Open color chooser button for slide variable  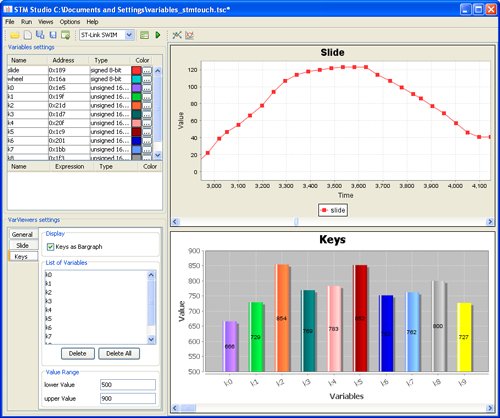click(147, 70)
